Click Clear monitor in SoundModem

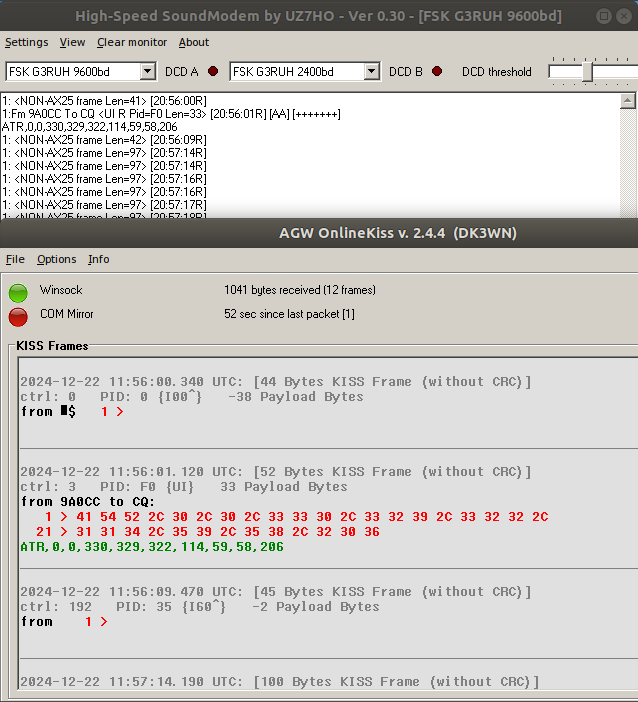(x=132, y=42)
